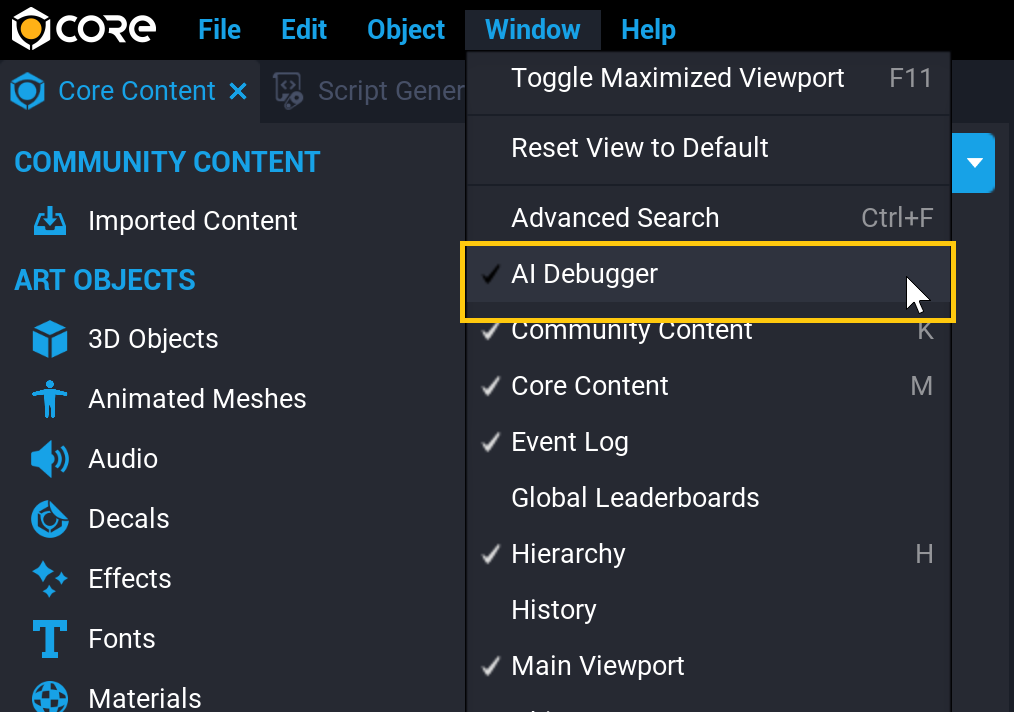
Task: Show the Global Leaderboards panel
Action: pos(634,498)
